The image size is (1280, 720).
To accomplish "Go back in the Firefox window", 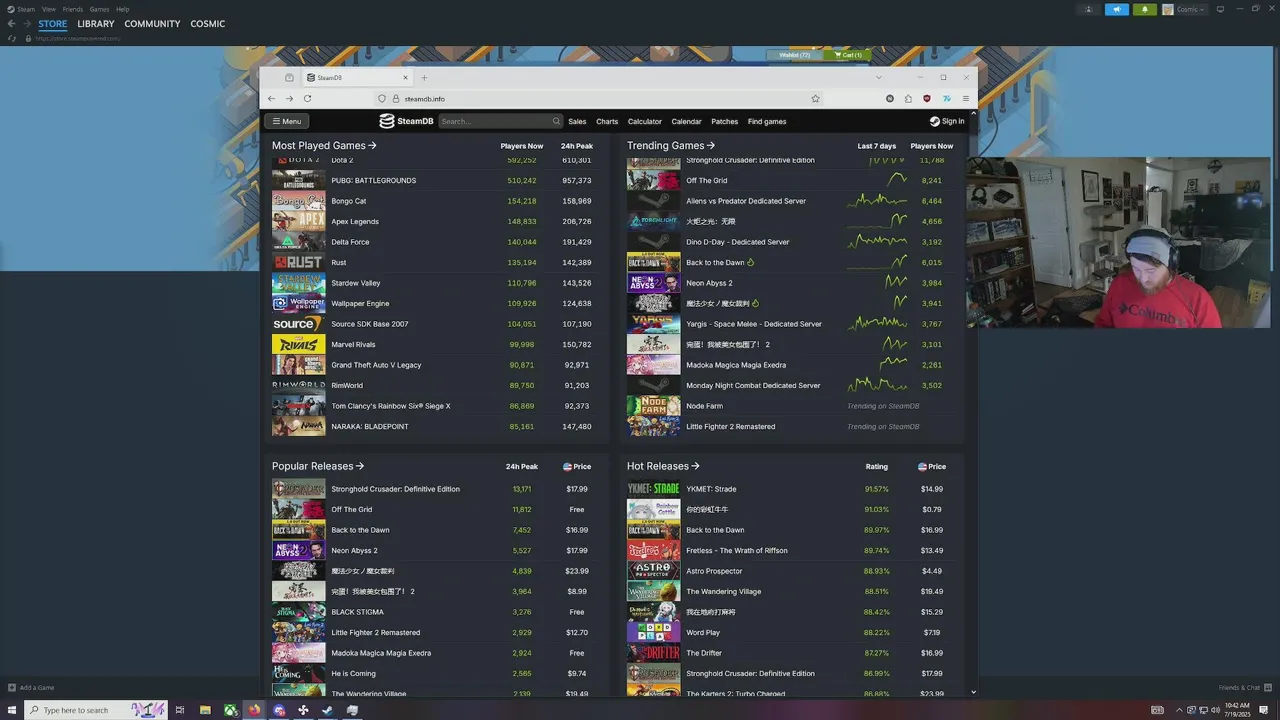I will click(x=271, y=98).
